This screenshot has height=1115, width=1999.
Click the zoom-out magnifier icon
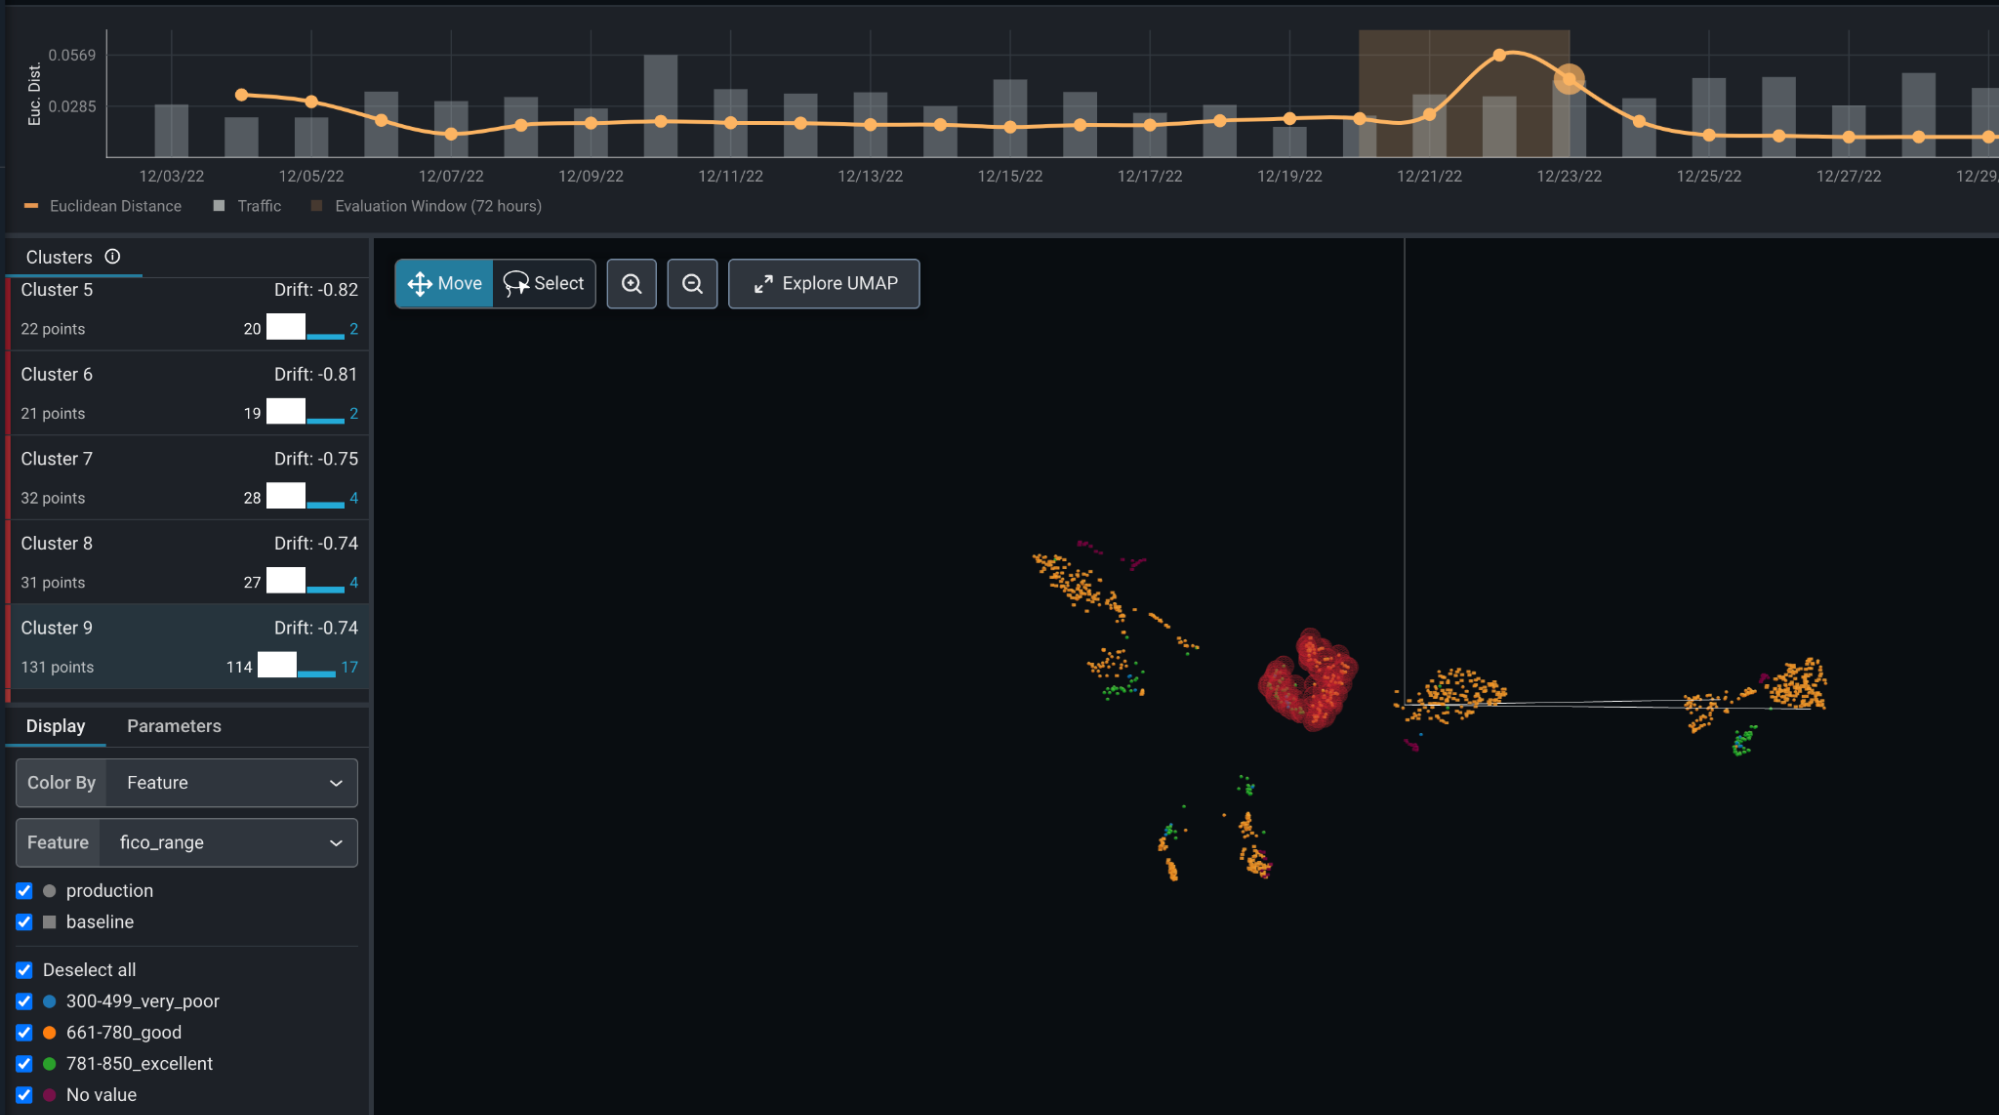(692, 283)
